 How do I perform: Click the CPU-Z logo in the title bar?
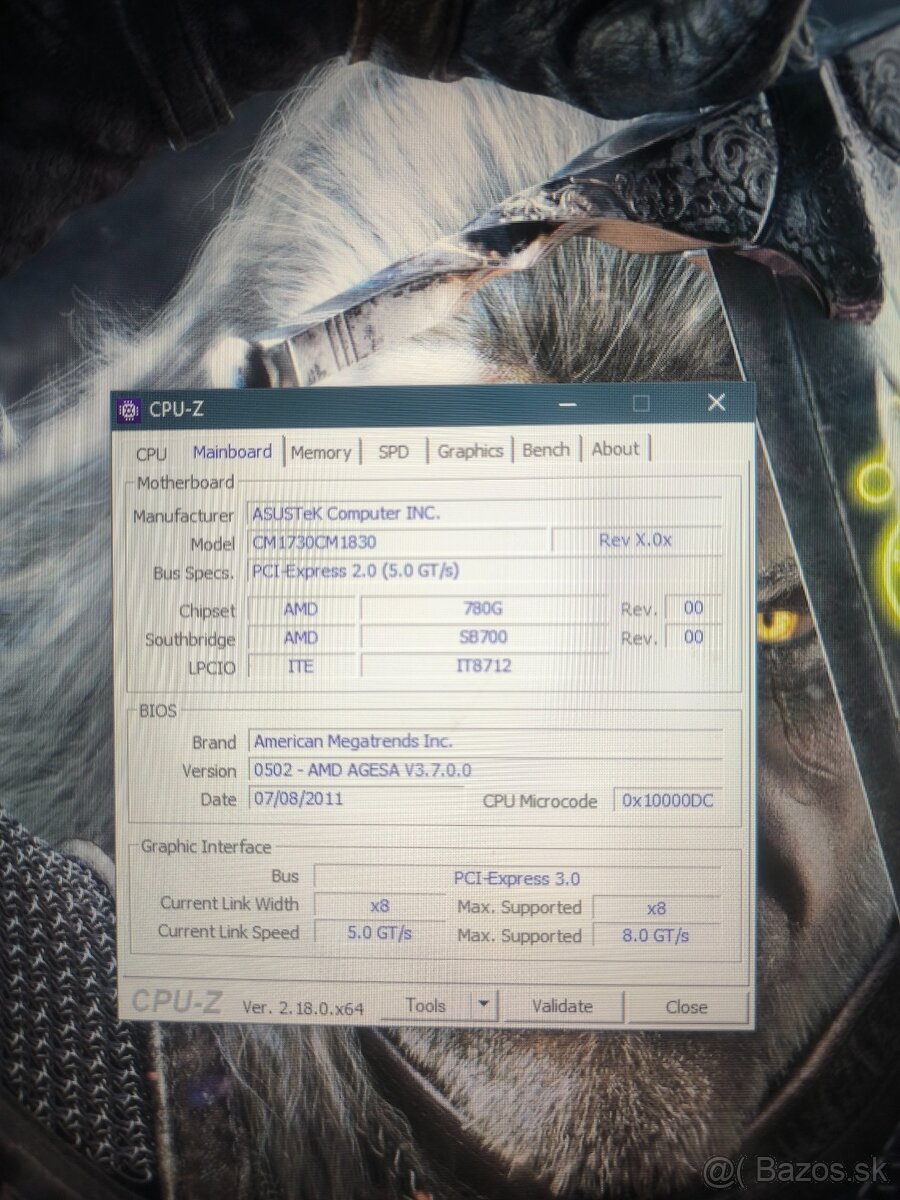129,408
